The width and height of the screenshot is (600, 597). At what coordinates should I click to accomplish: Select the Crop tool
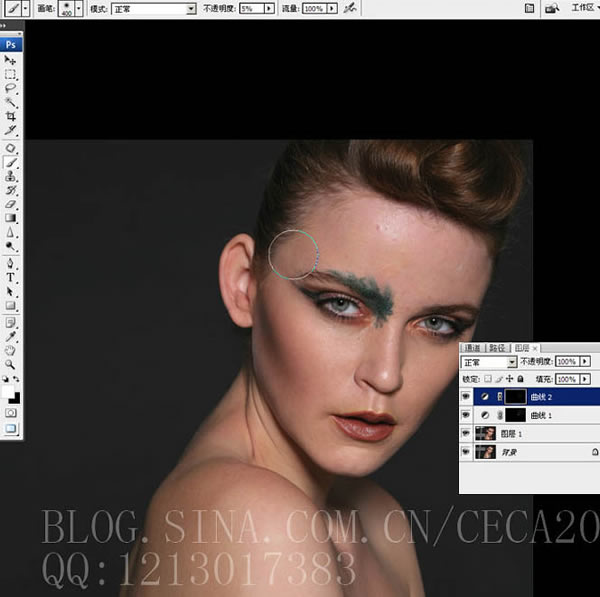pyautogui.click(x=10, y=116)
